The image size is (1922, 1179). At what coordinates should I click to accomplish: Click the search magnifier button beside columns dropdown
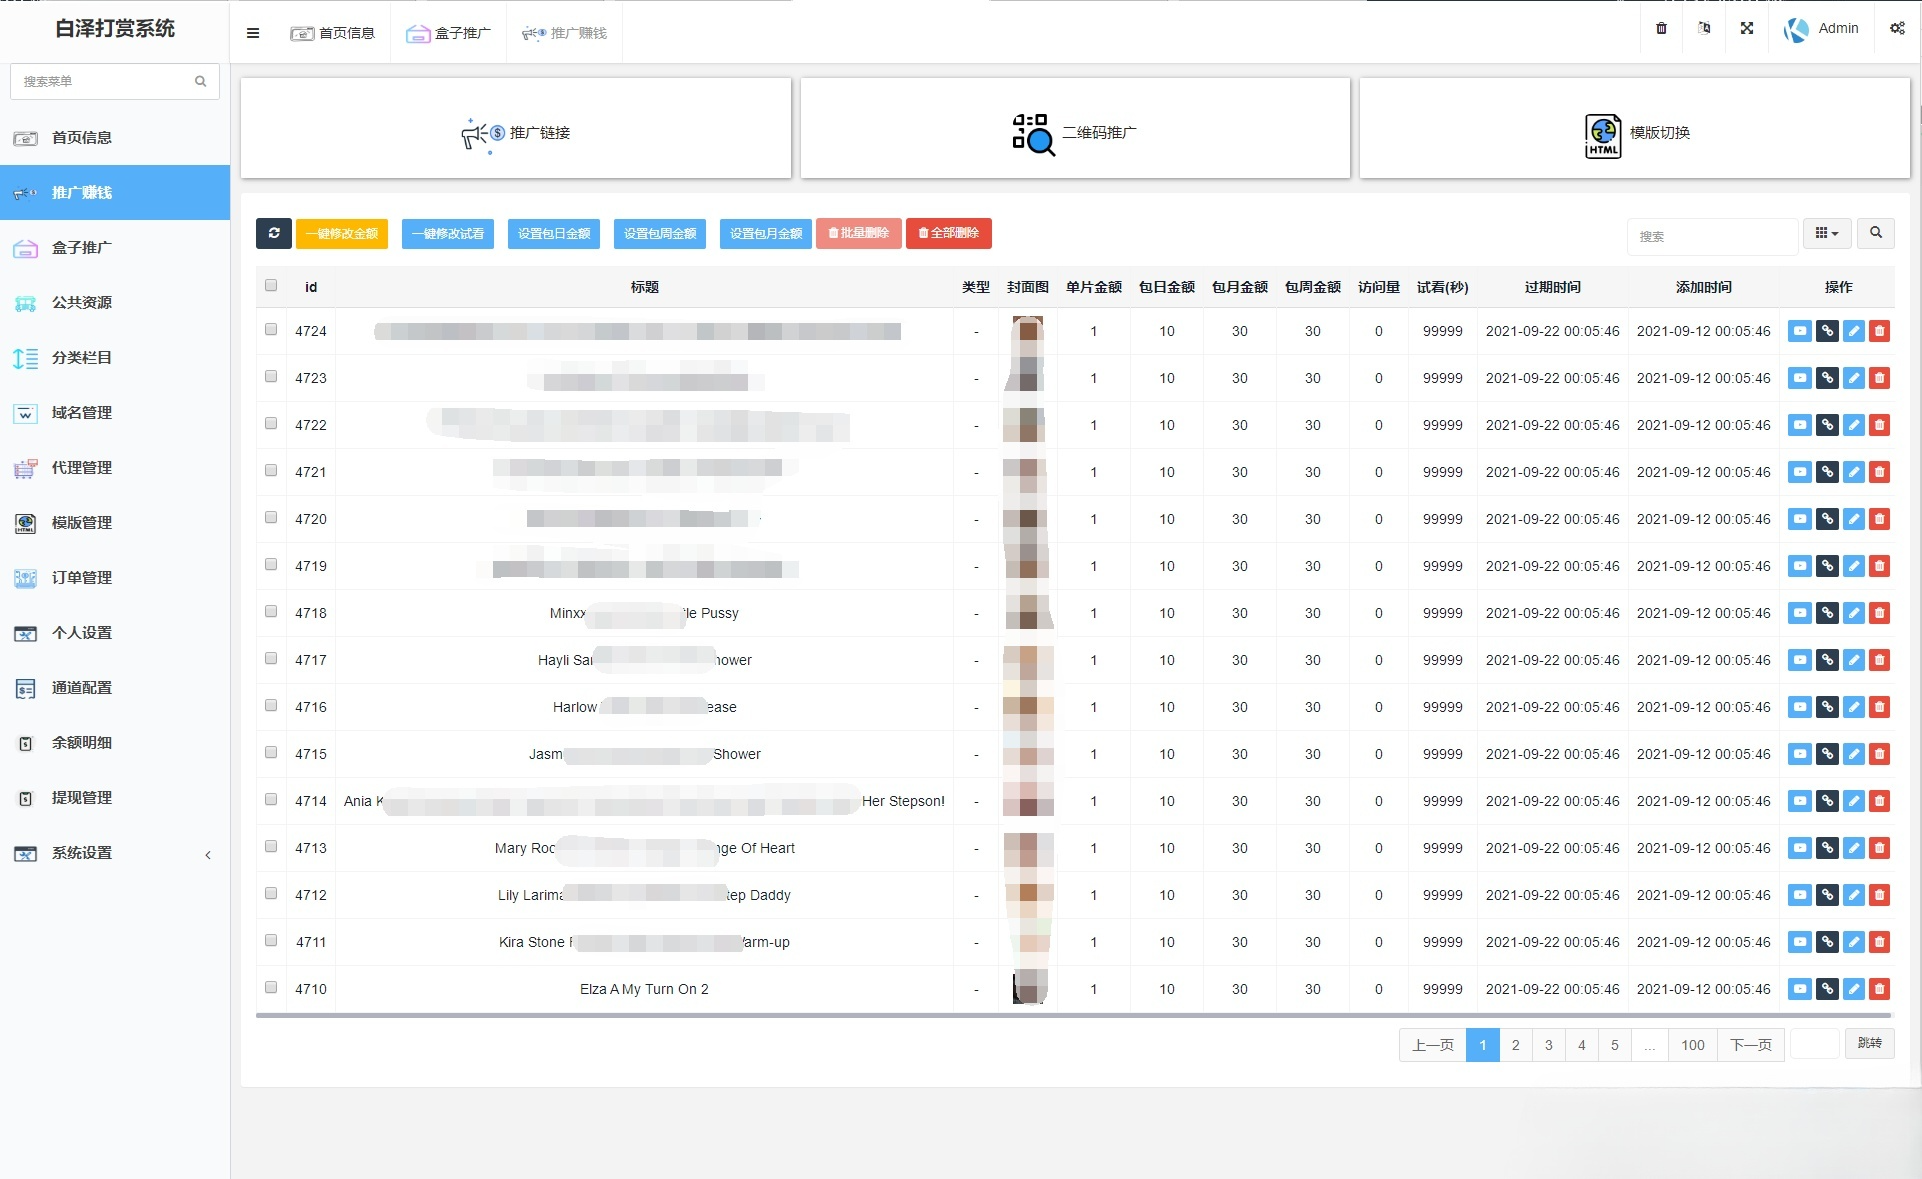1875,233
